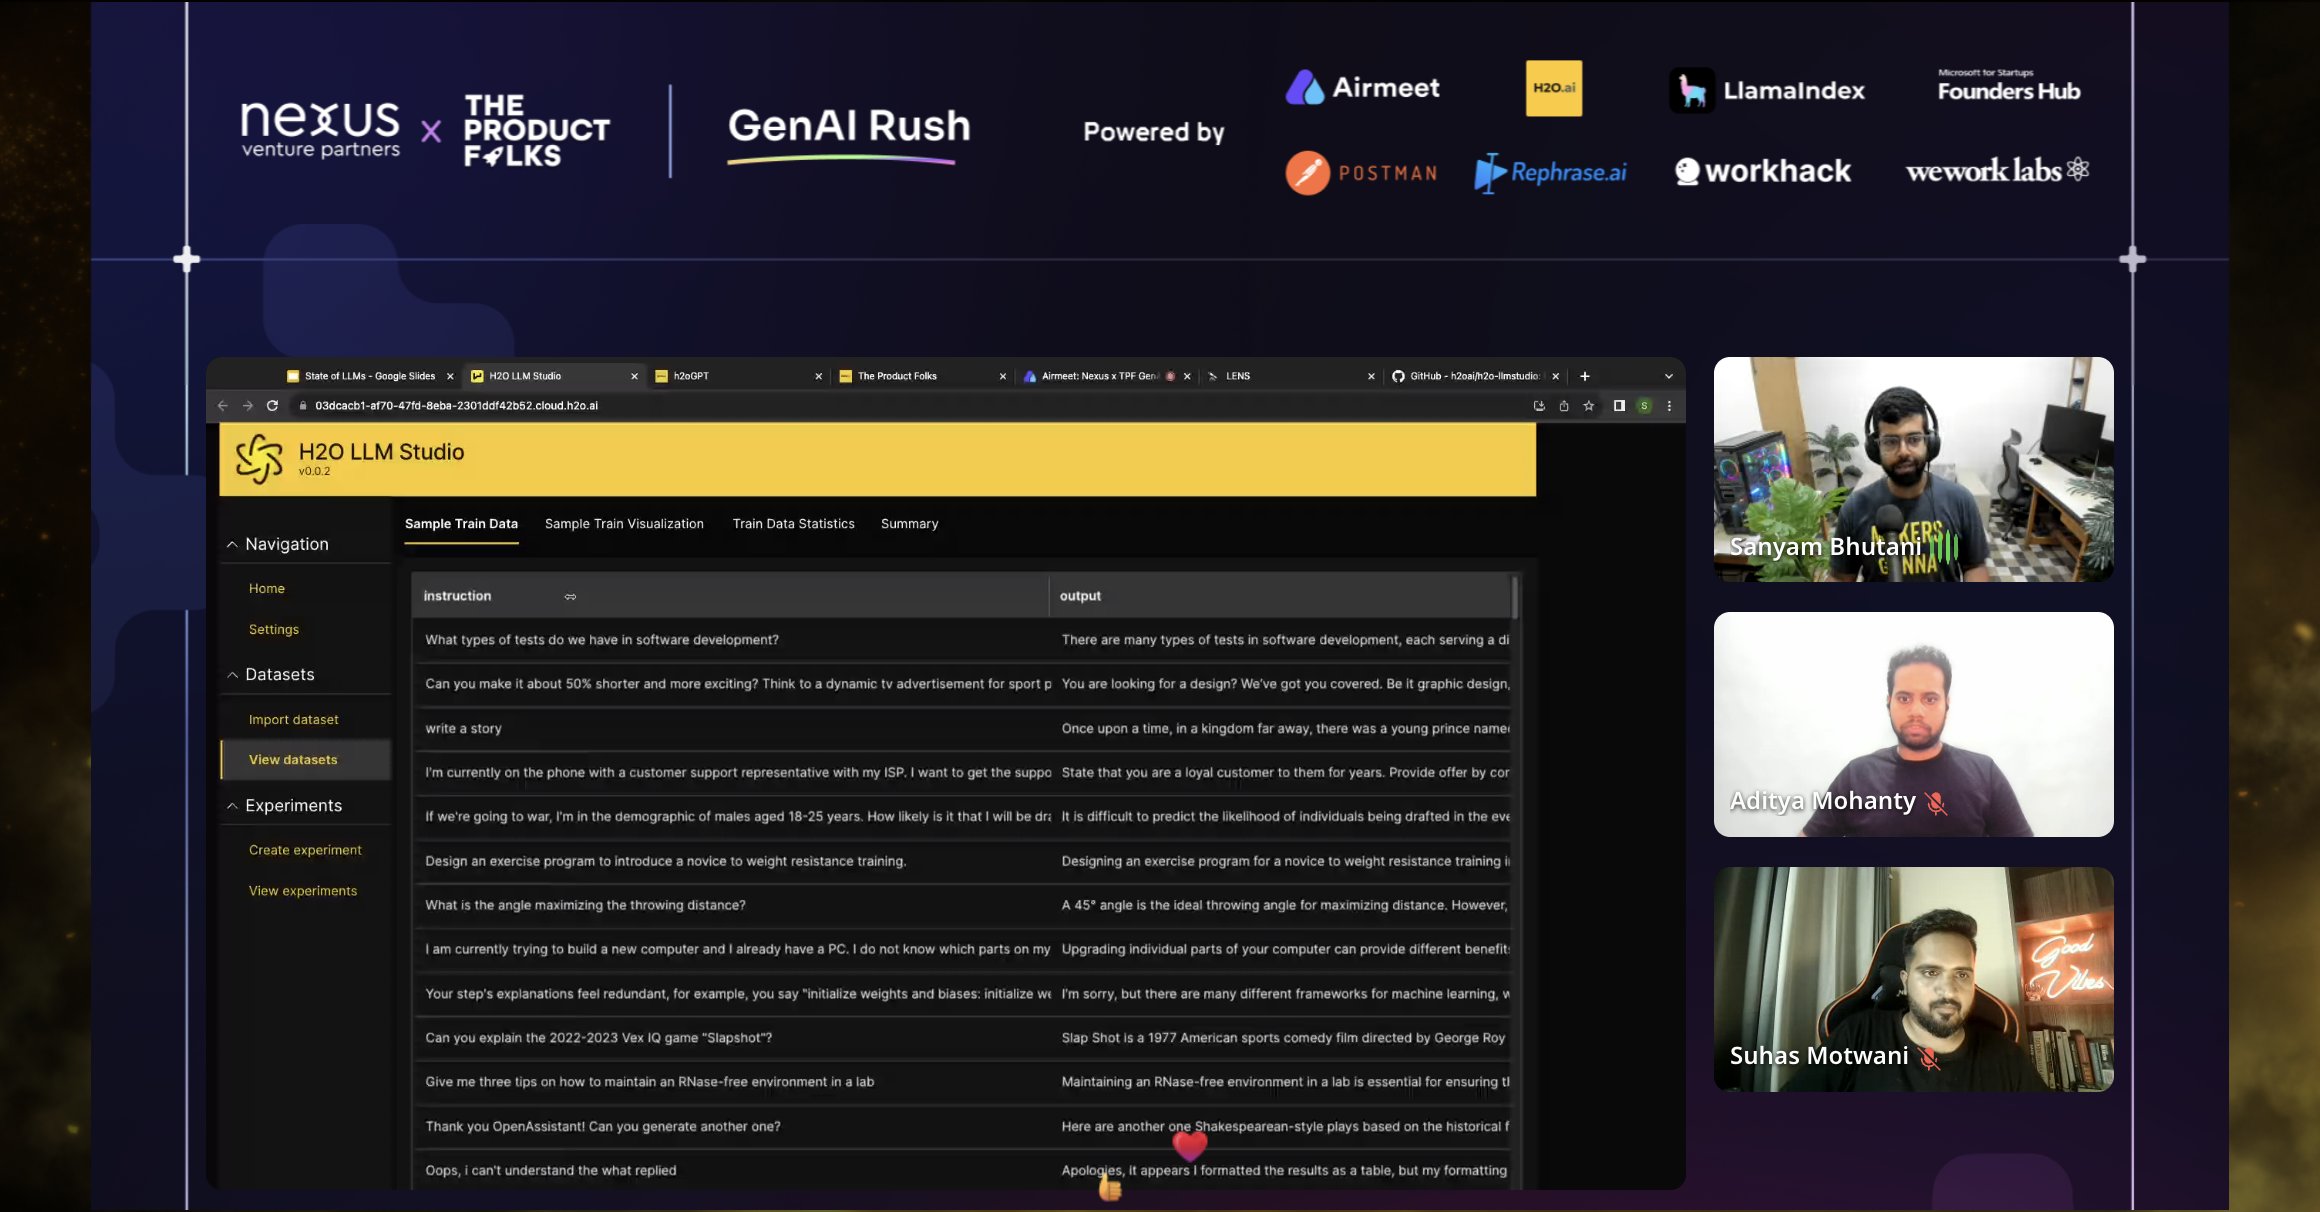Open the Import dataset link
Image resolution: width=2320 pixels, height=1212 pixels.
pos(293,720)
